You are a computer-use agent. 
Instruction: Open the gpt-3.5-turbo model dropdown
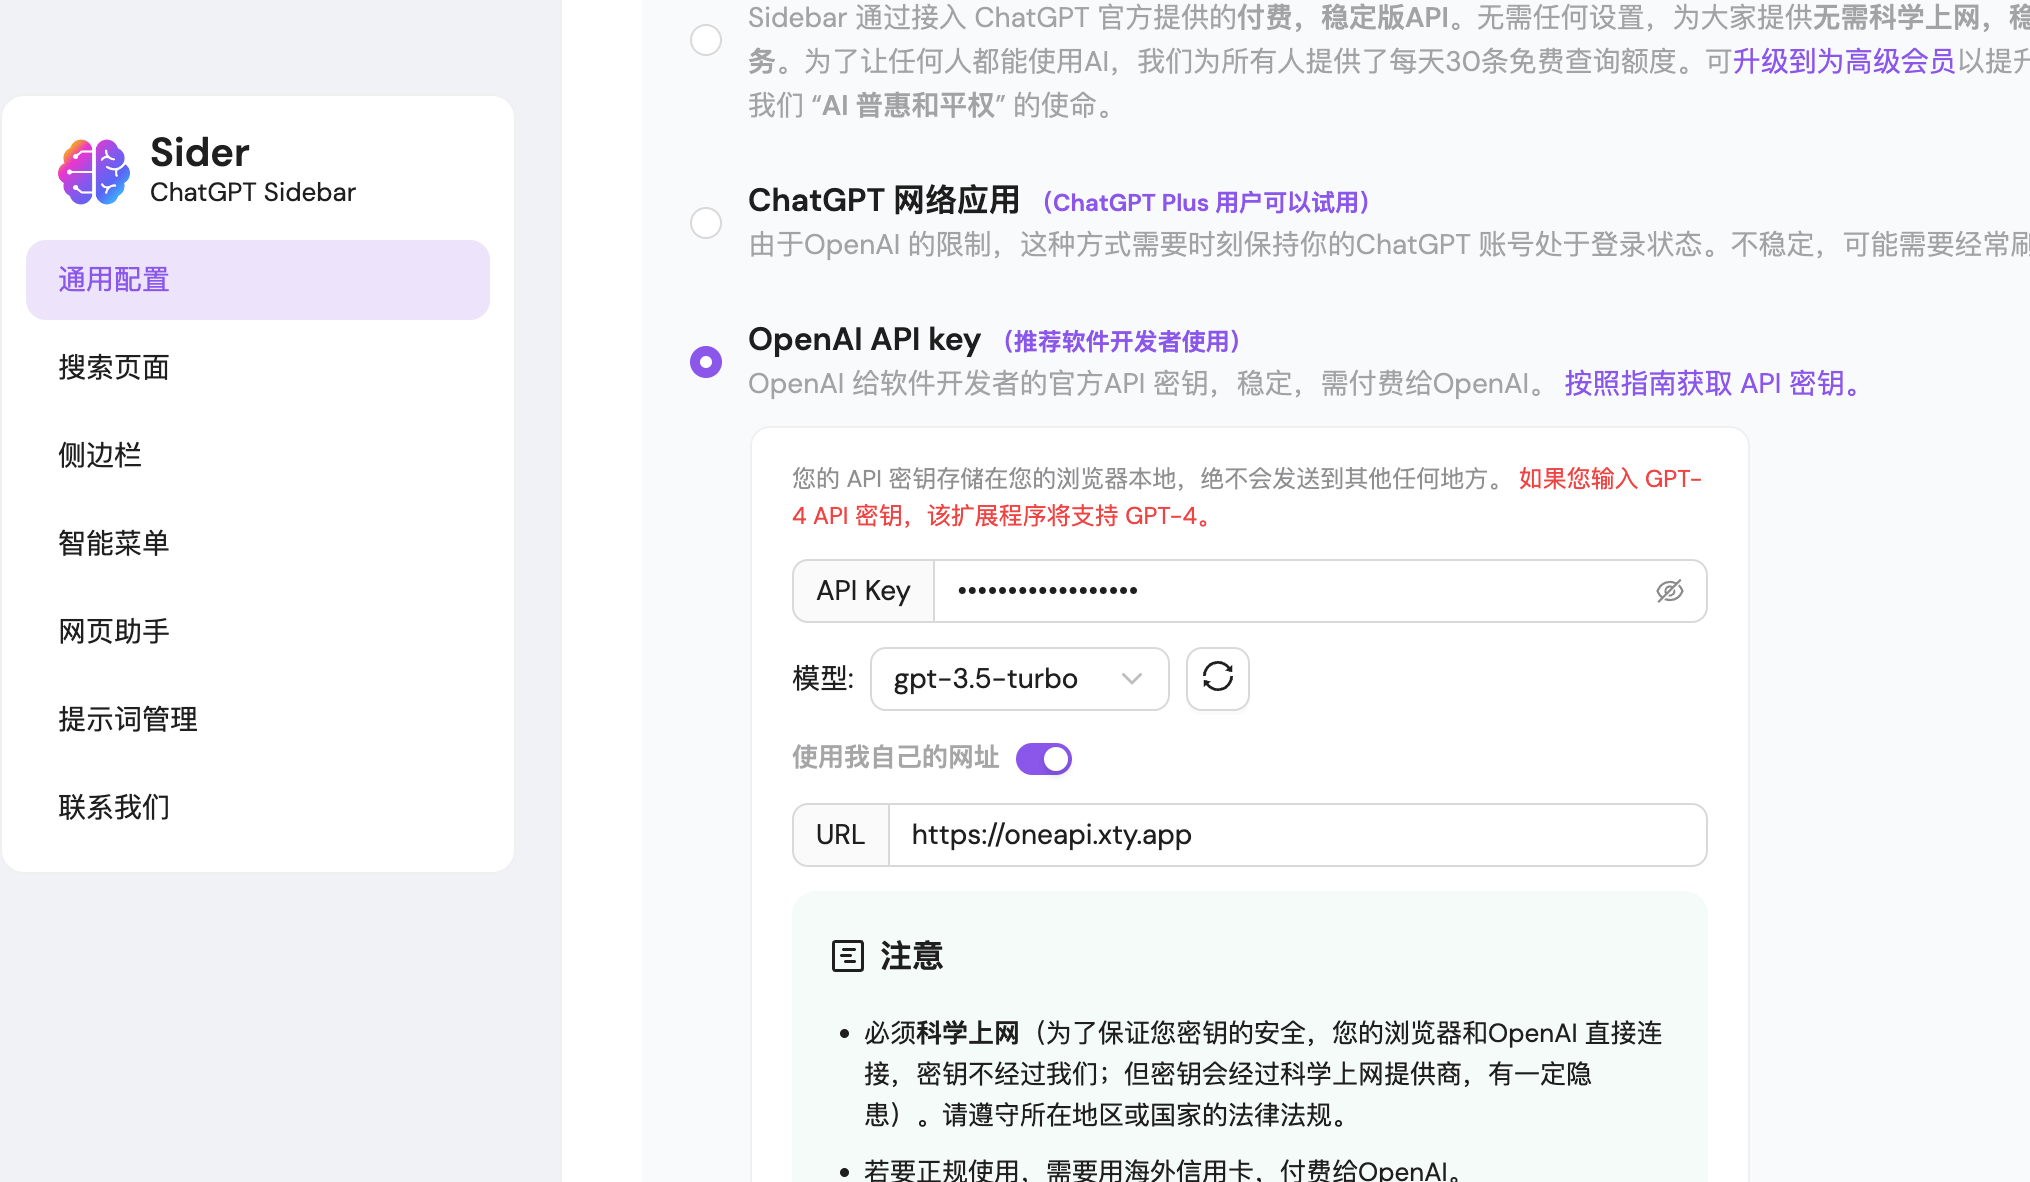coord(1019,679)
